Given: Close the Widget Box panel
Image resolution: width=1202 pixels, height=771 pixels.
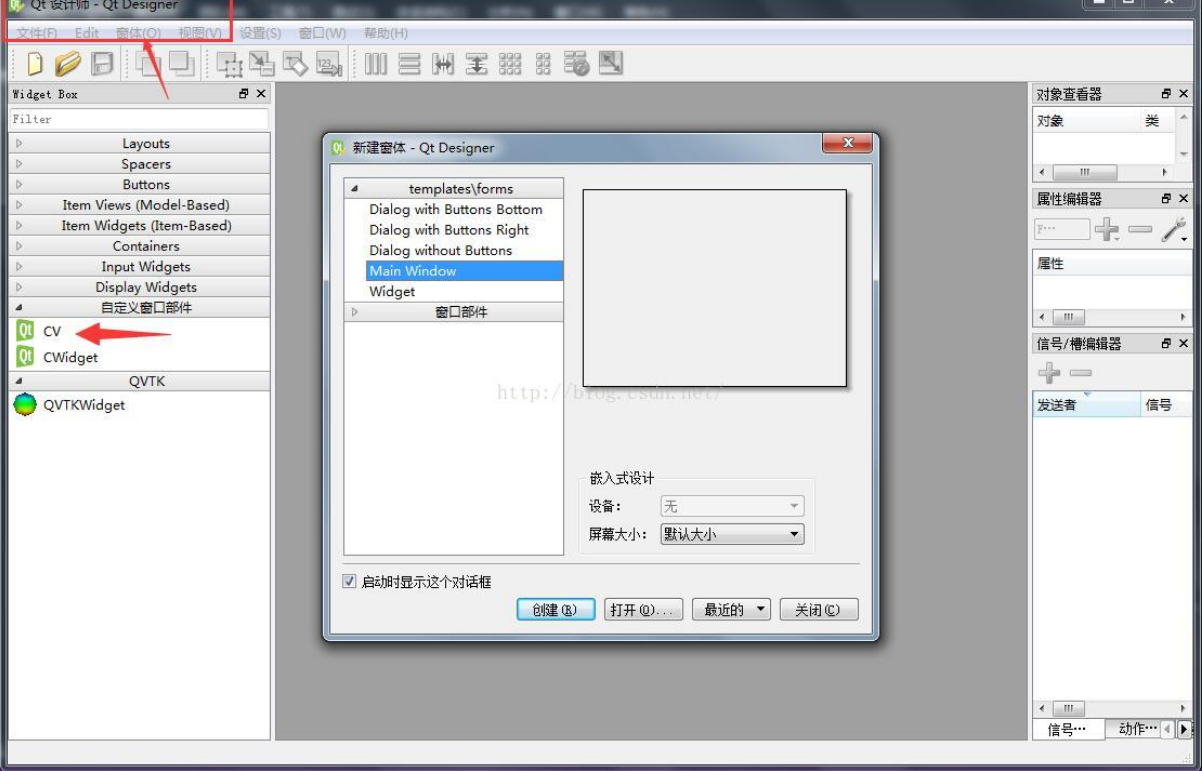Looking at the screenshot, I should click(261, 93).
